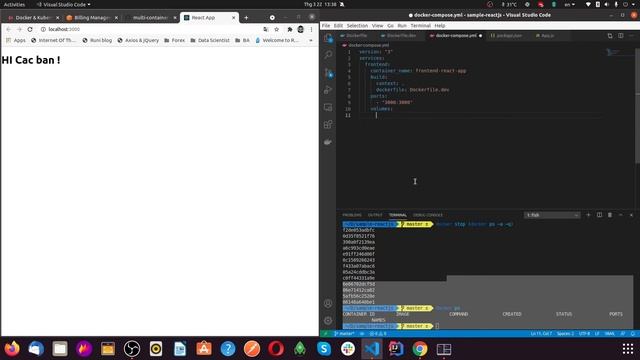The height and width of the screenshot is (360, 640).
Task: Open the notifications bell in VS Code status bar
Action: point(633,333)
